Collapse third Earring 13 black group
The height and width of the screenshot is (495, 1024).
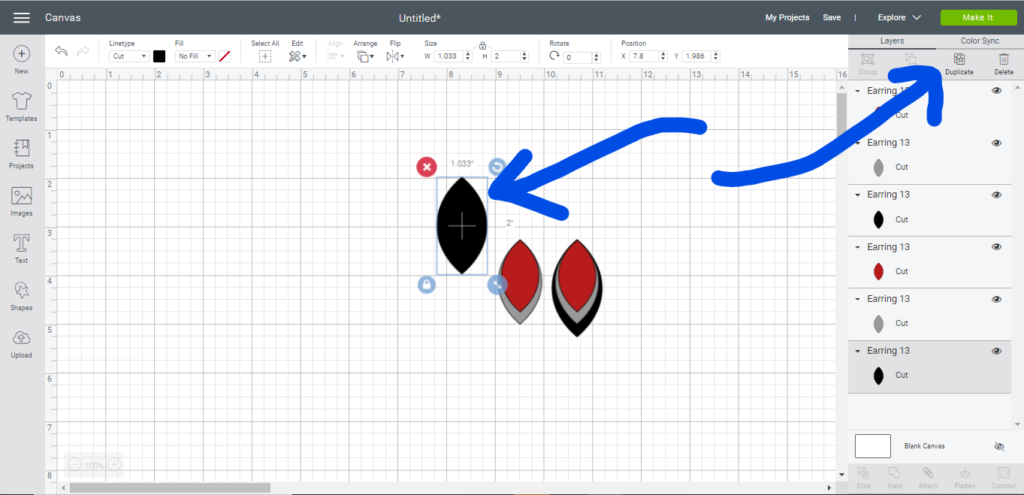pyautogui.click(x=857, y=195)
